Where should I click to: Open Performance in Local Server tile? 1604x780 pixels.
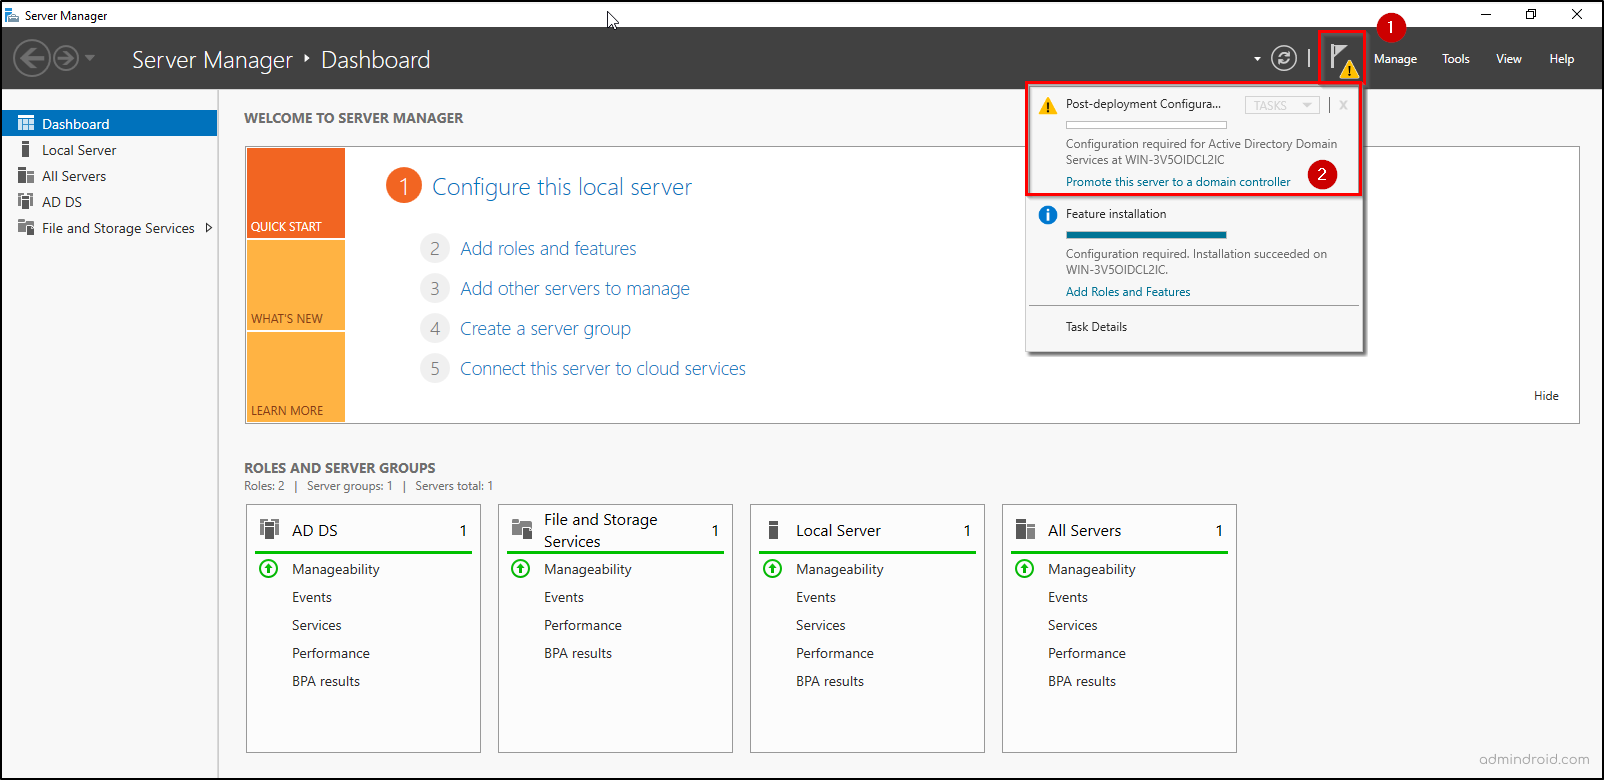(835, 653)
